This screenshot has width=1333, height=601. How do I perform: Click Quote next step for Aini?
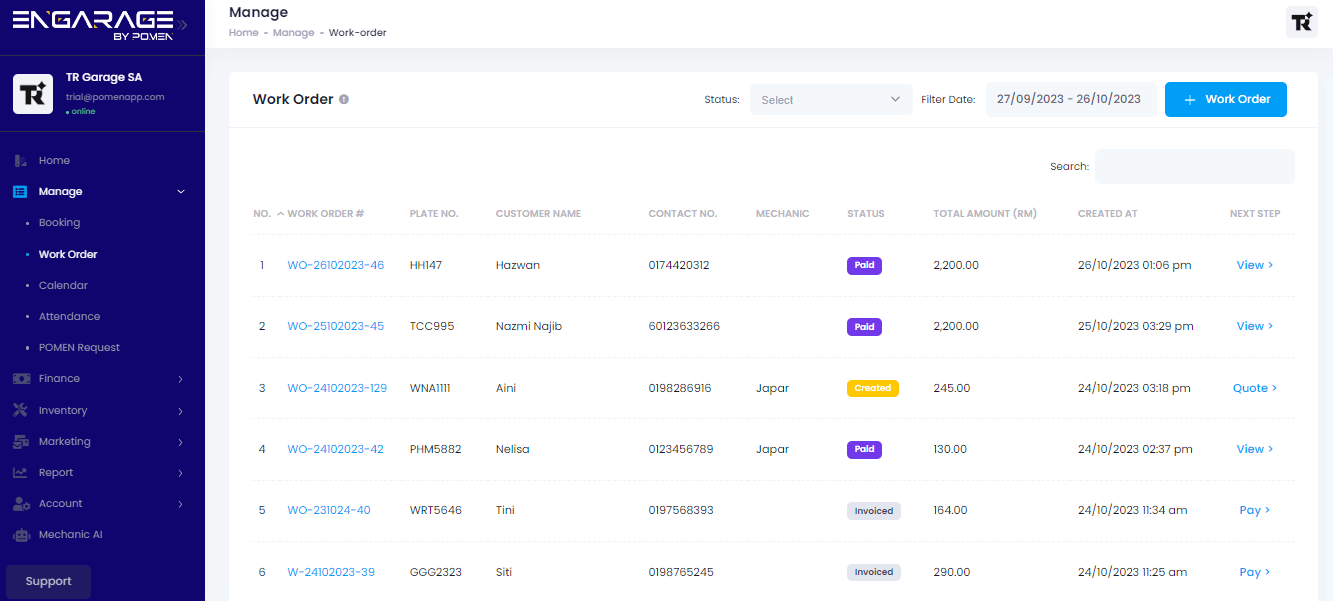[x=1254, y=388]
